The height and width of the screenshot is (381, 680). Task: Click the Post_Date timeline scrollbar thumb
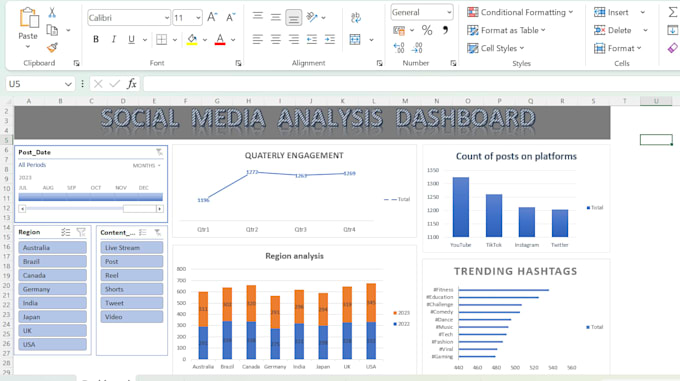140,209
